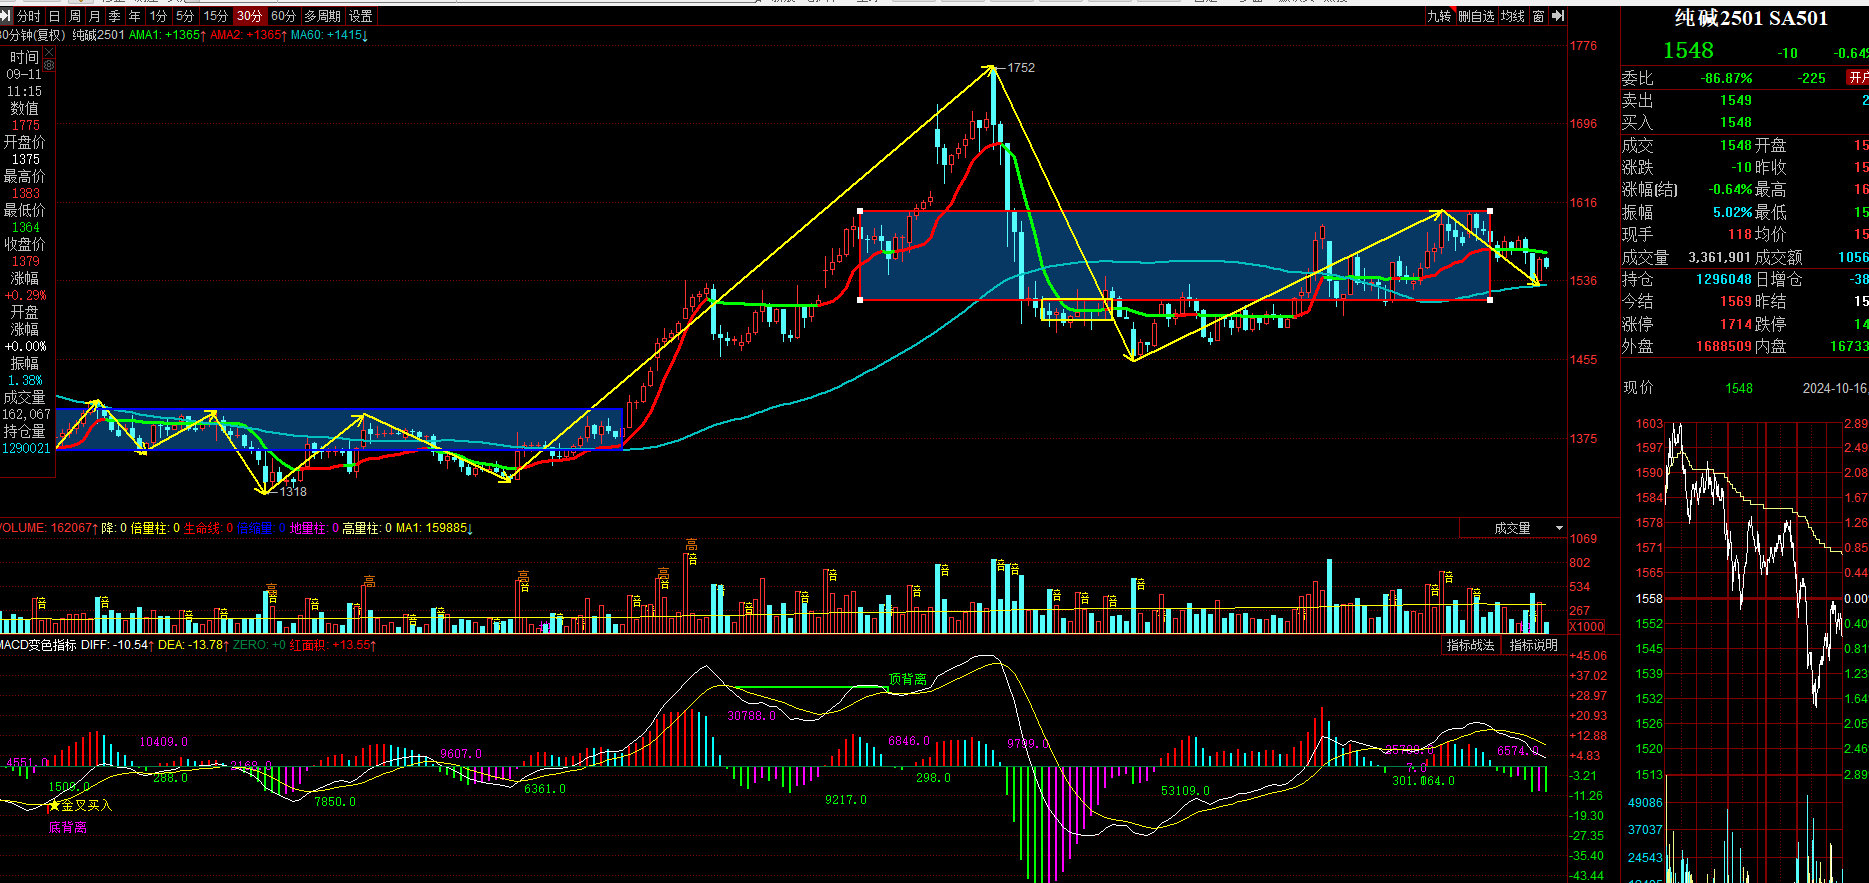The width and height of the screenshot is (1869, 883).
Task: Click the 1318 low price marker
Action: click(293, 492)
